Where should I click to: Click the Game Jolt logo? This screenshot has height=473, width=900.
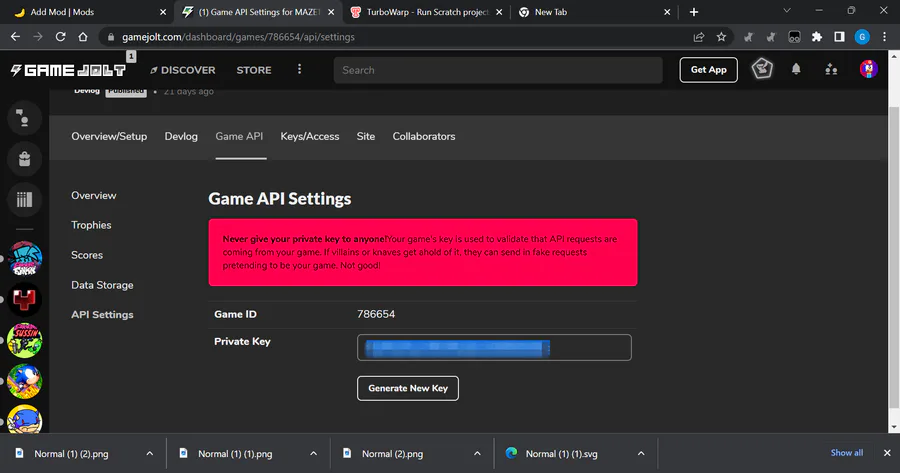click(68, 70)
